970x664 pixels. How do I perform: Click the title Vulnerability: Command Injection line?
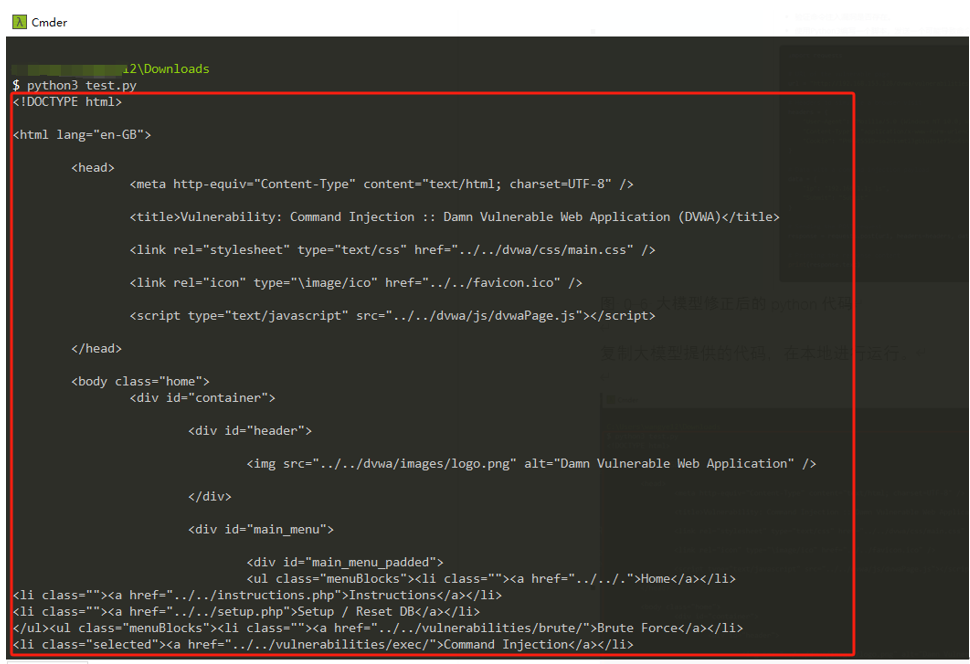[x=454, y=217]
